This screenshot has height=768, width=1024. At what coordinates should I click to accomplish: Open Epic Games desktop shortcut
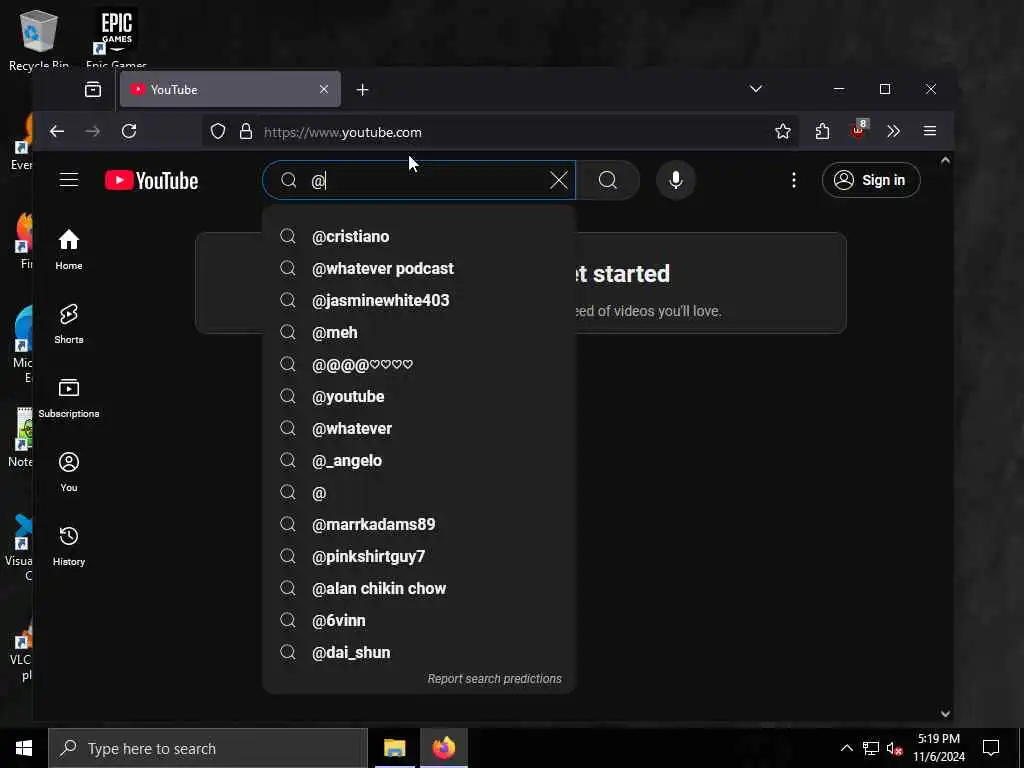pyautogui.click(x=116, y=38)
